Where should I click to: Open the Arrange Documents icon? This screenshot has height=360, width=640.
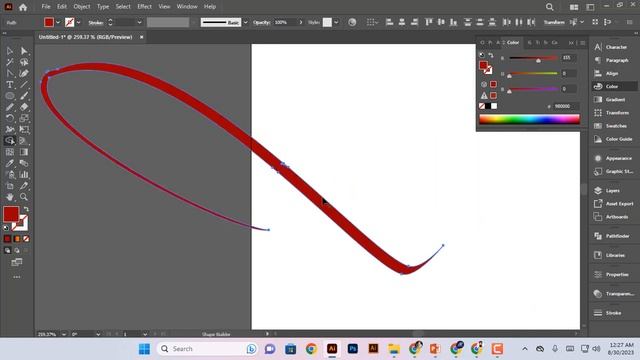click(574, 7)
